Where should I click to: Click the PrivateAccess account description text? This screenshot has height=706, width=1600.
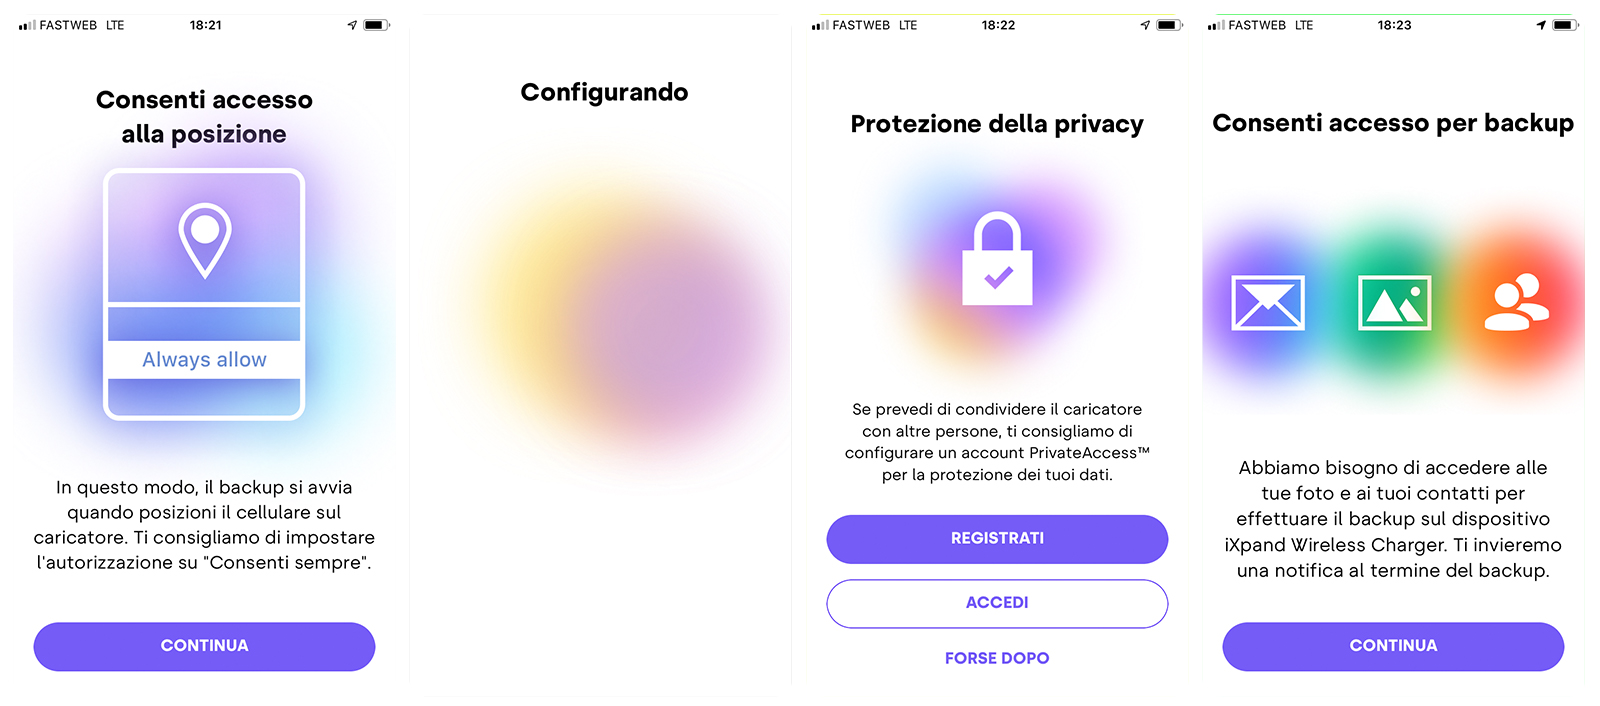(x=997, y=442)
